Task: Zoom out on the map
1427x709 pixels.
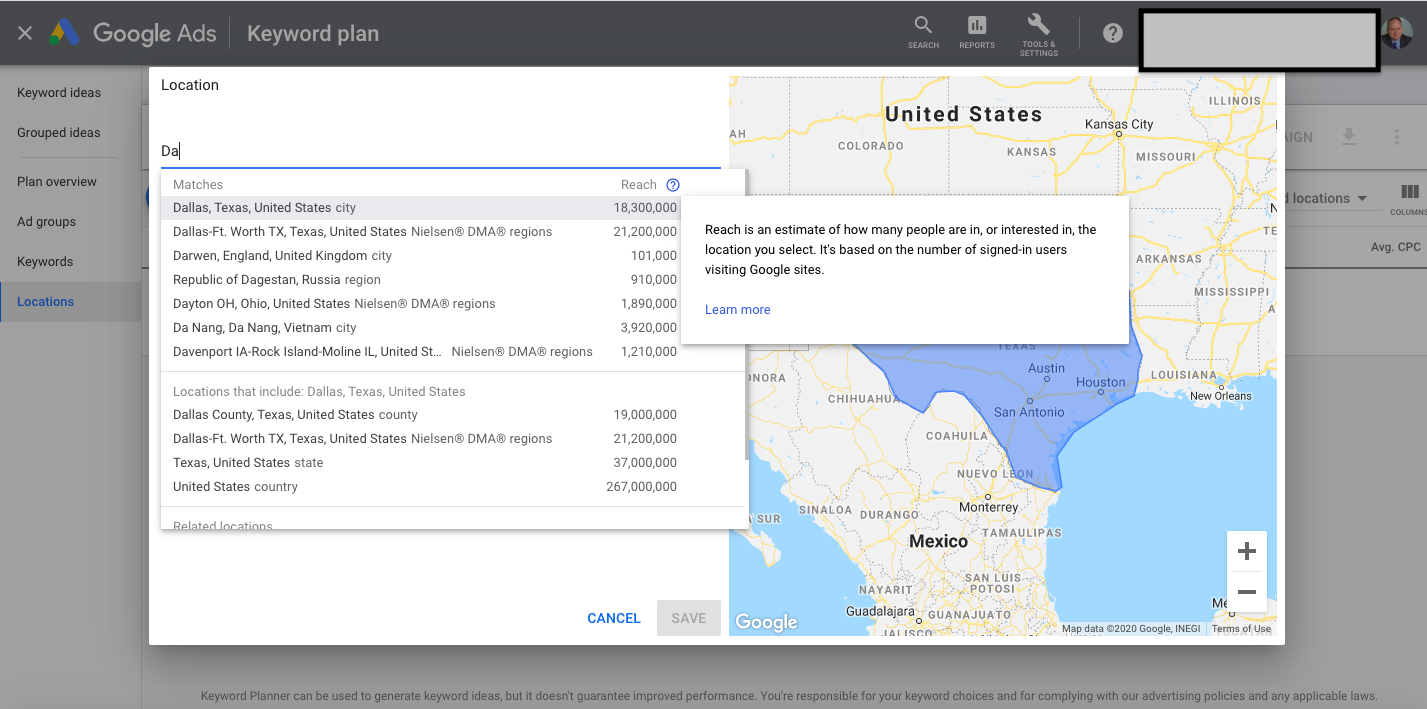Action: pos(1247,592)
